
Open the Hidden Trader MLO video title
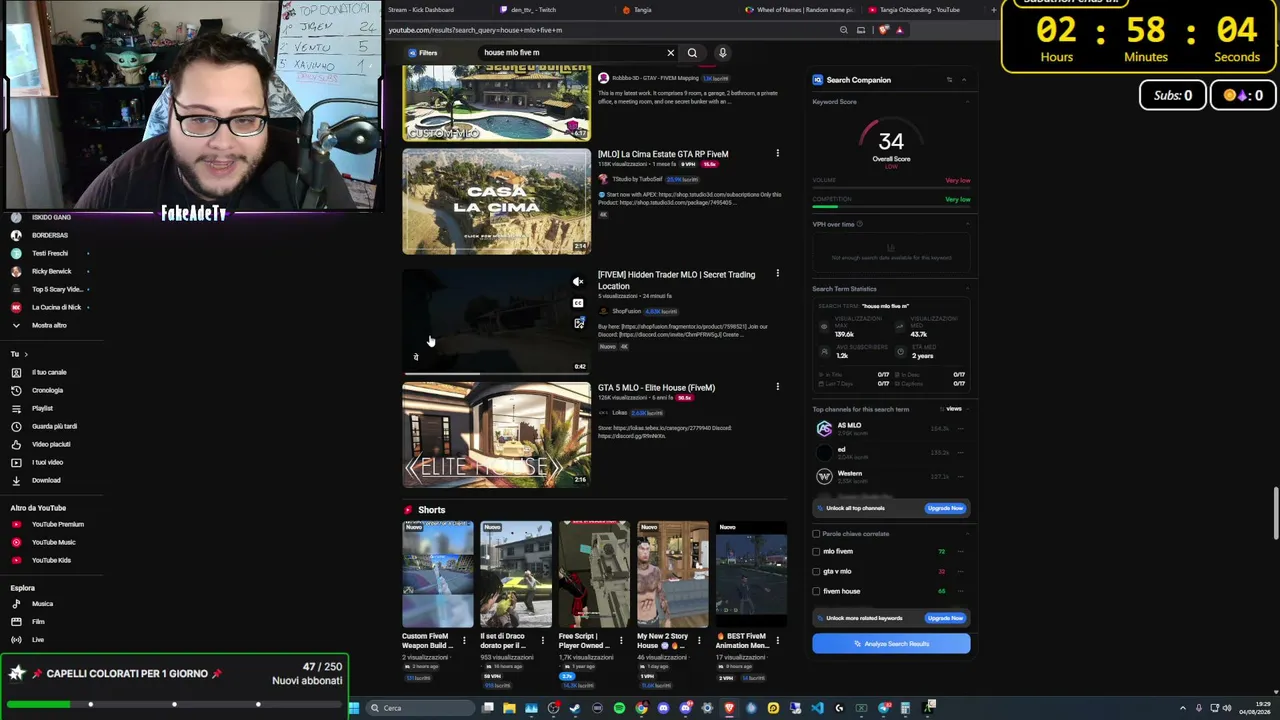(676, 280)
